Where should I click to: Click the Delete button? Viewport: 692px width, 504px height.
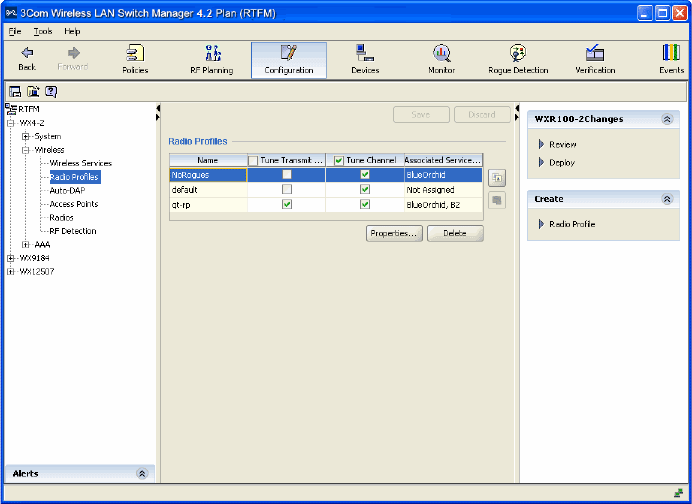coord(455,233)
